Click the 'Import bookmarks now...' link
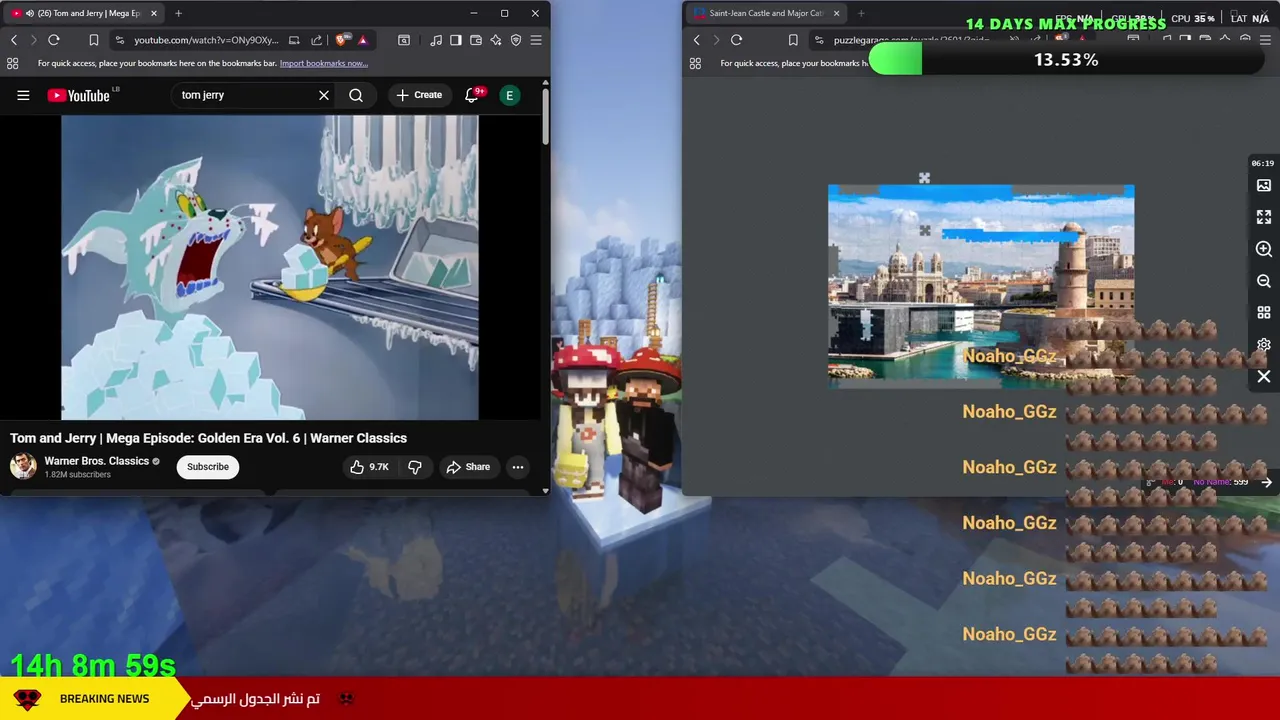The height and width of the screenshot is (720, 1280). click(323, 63)
